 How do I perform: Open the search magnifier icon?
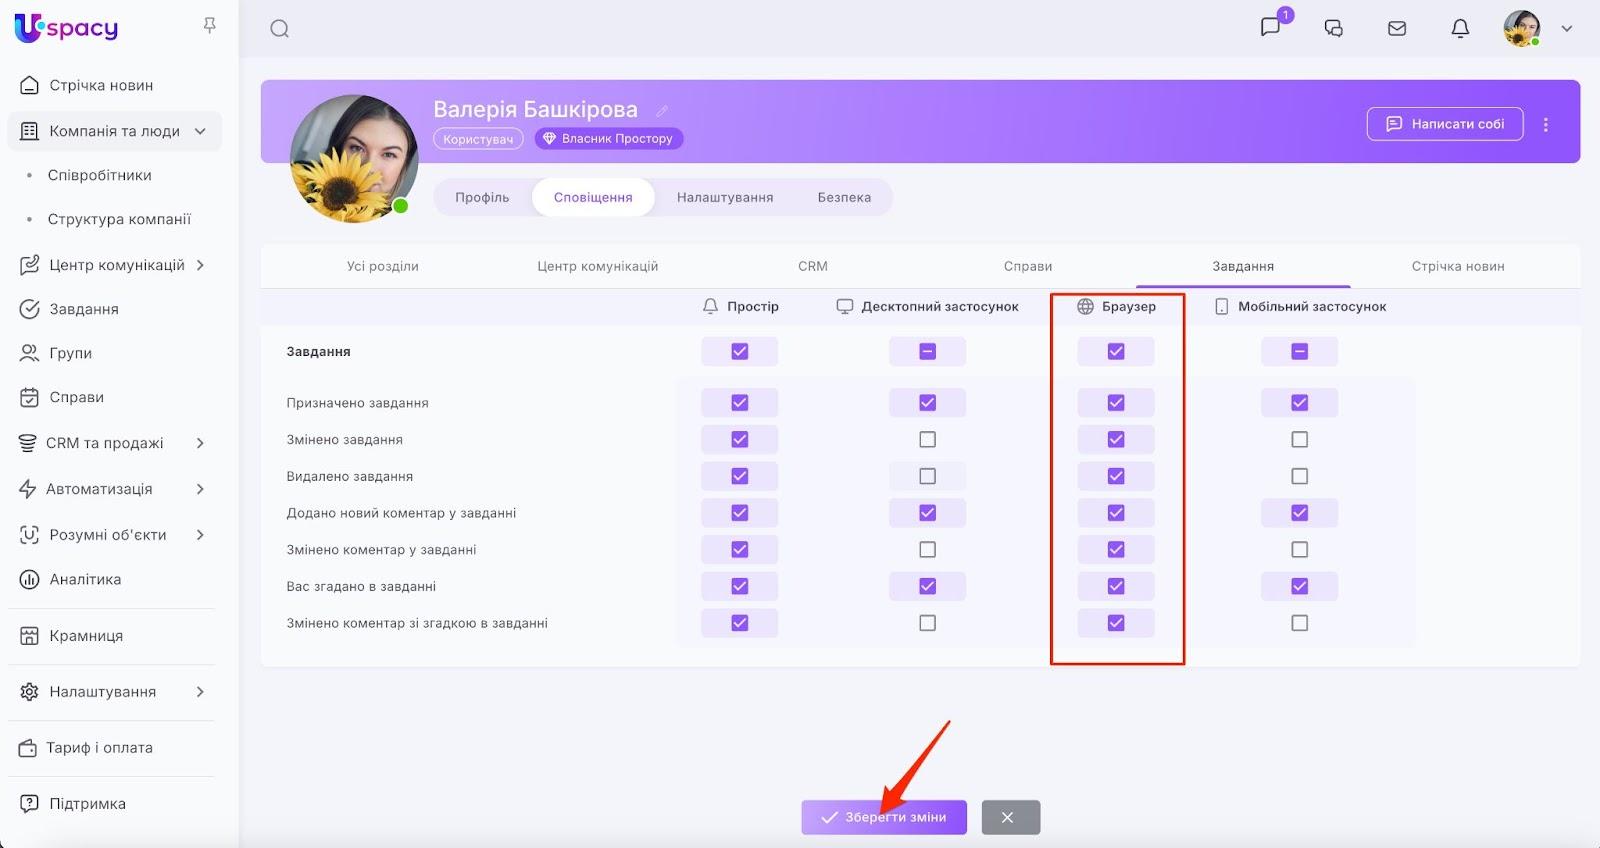280,29
